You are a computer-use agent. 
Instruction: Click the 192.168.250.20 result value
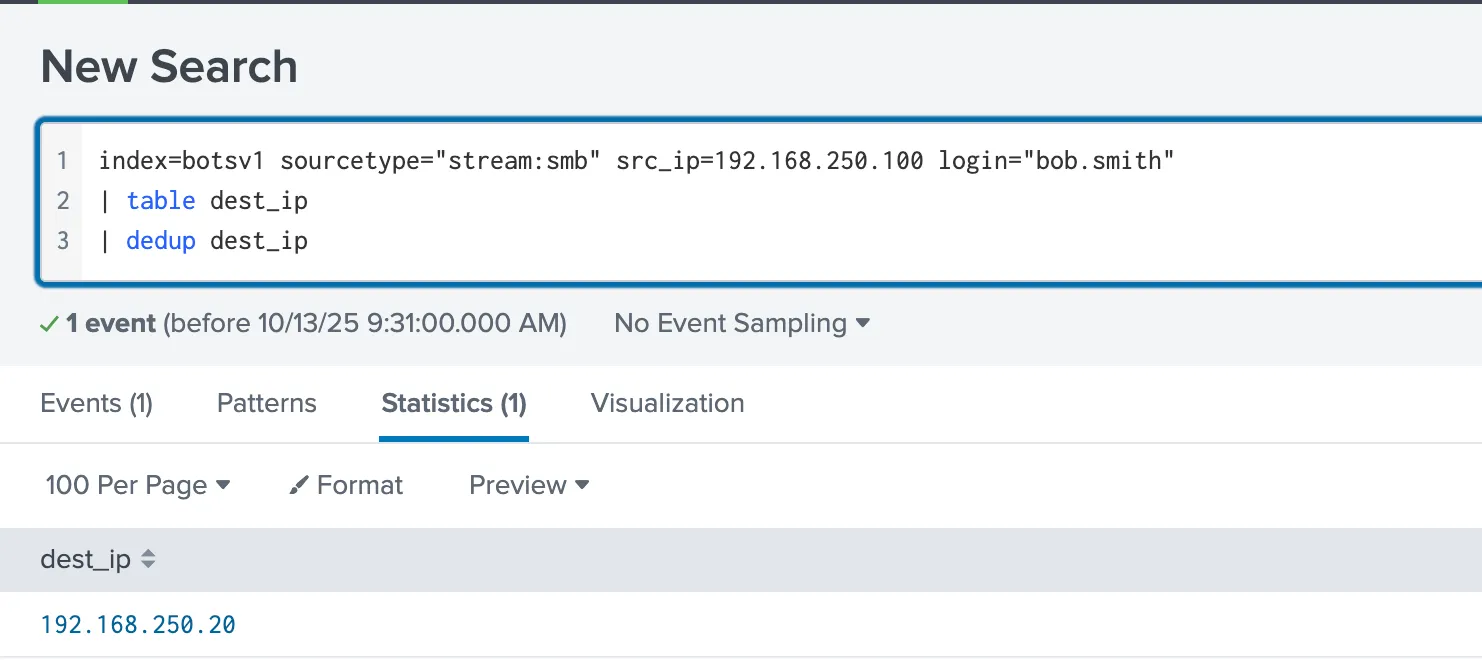pyautogui.click(x=138, y=625)
